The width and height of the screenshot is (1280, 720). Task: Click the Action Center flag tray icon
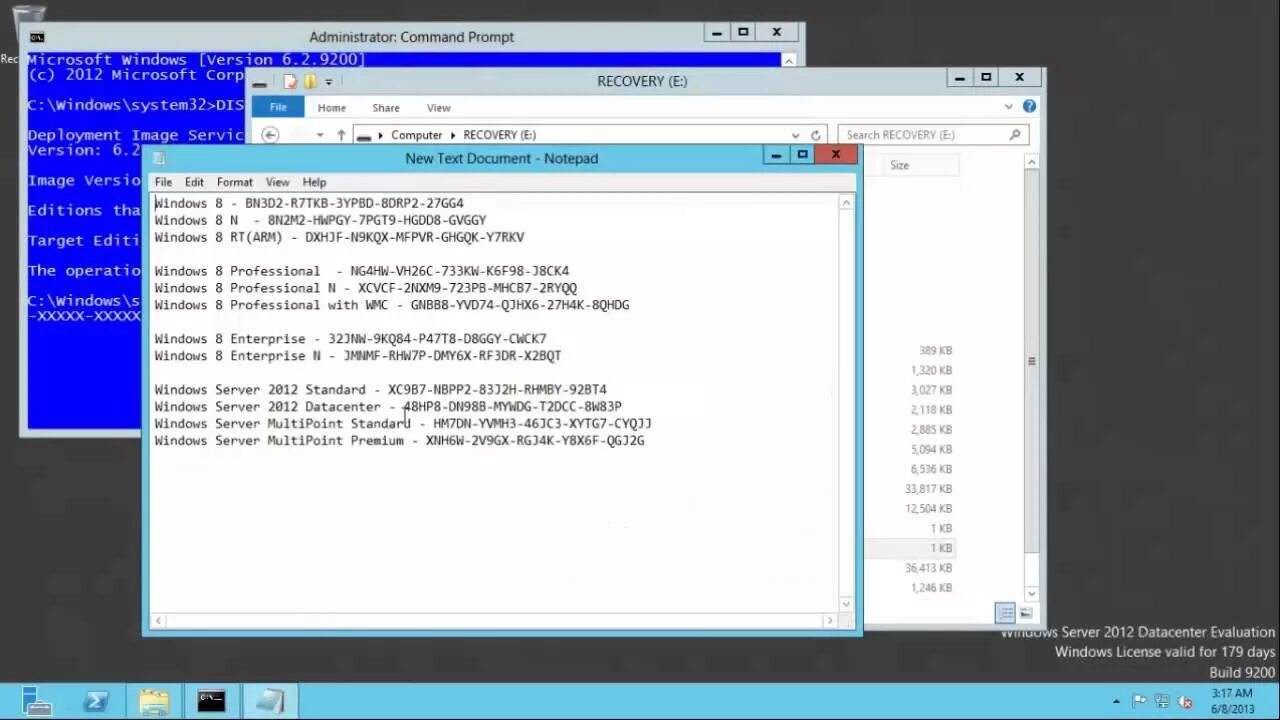point(1140,701)
